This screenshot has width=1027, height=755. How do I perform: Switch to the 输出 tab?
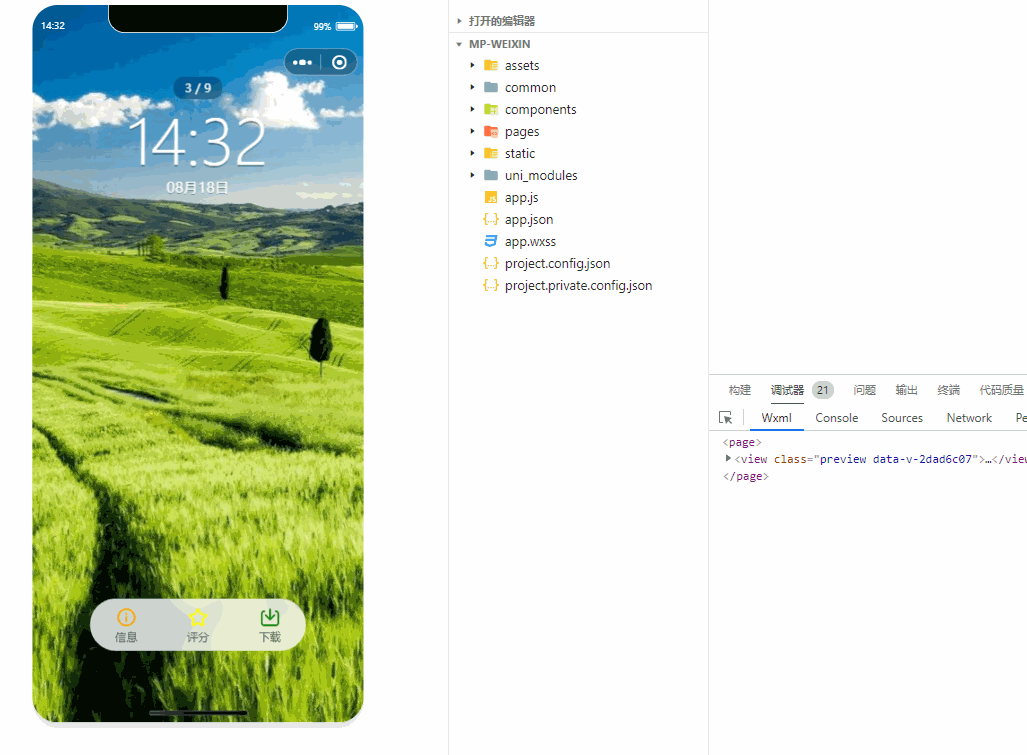click(906, 390)
